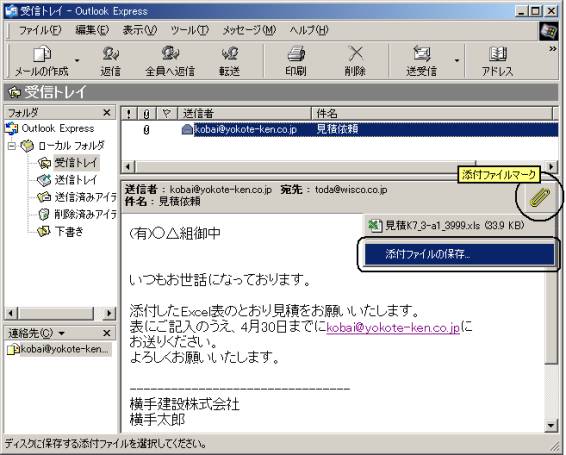Open the 表示(V) menu
Viewport: 566px width, 455px height.
[140, 30]
